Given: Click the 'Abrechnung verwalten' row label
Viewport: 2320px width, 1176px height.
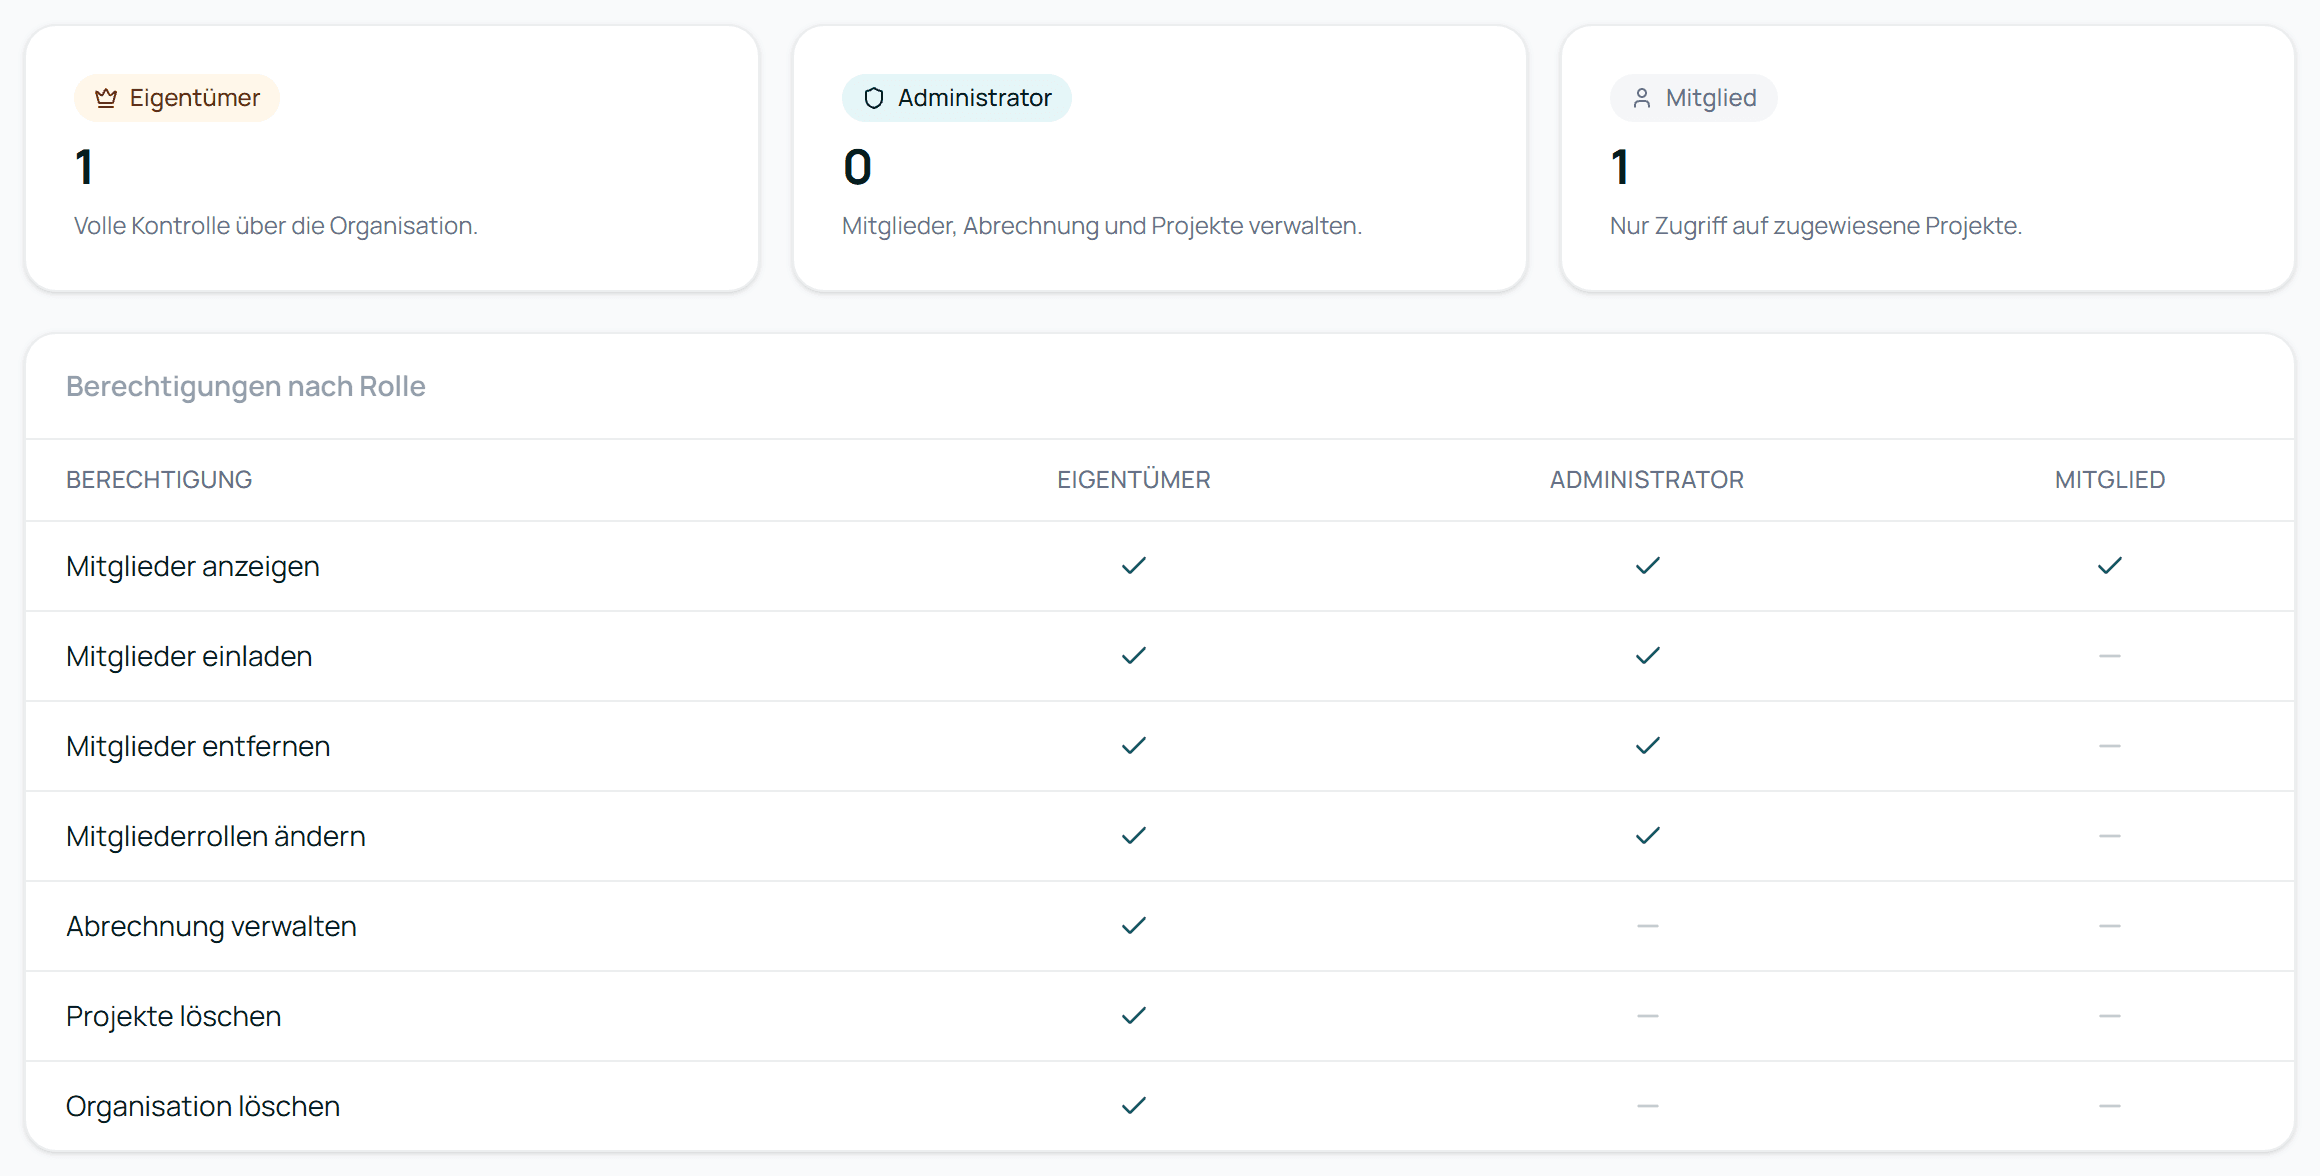Looking at the screenshot, I should click(x=211, y=927).
